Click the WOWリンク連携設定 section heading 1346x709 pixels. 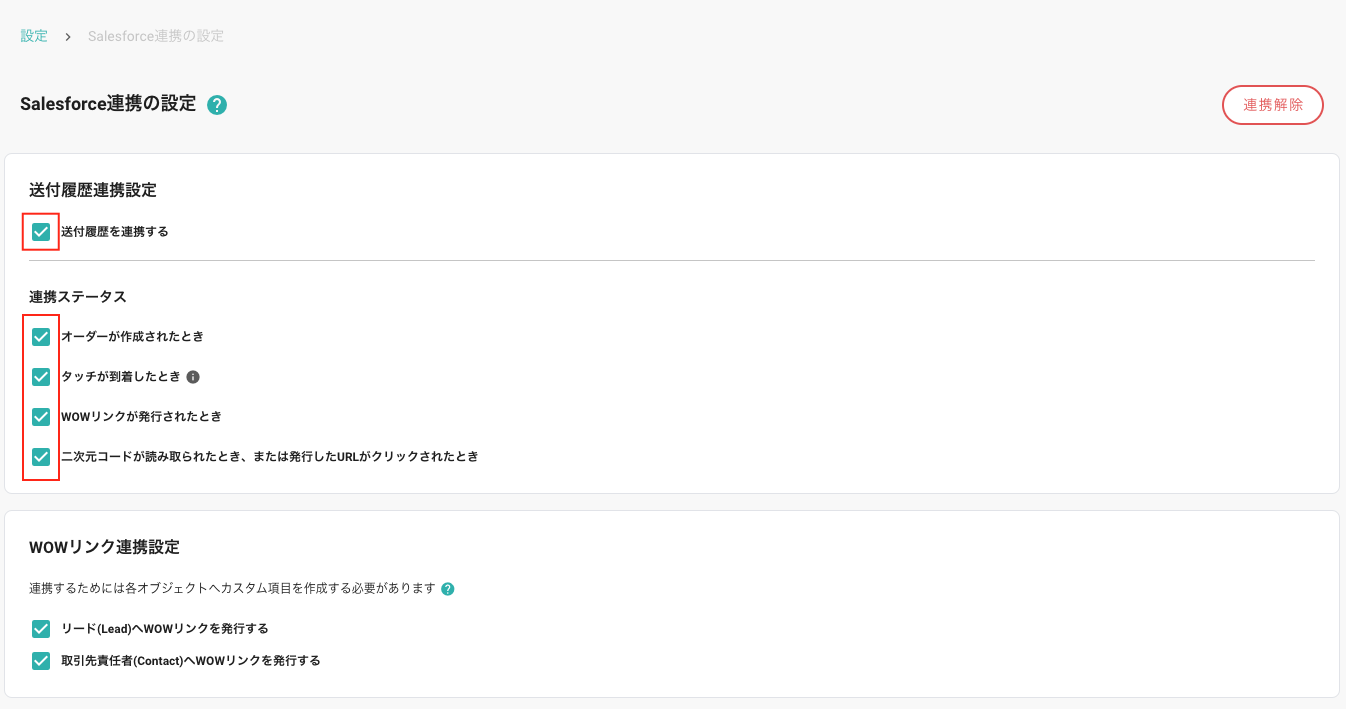click(104, 547)
